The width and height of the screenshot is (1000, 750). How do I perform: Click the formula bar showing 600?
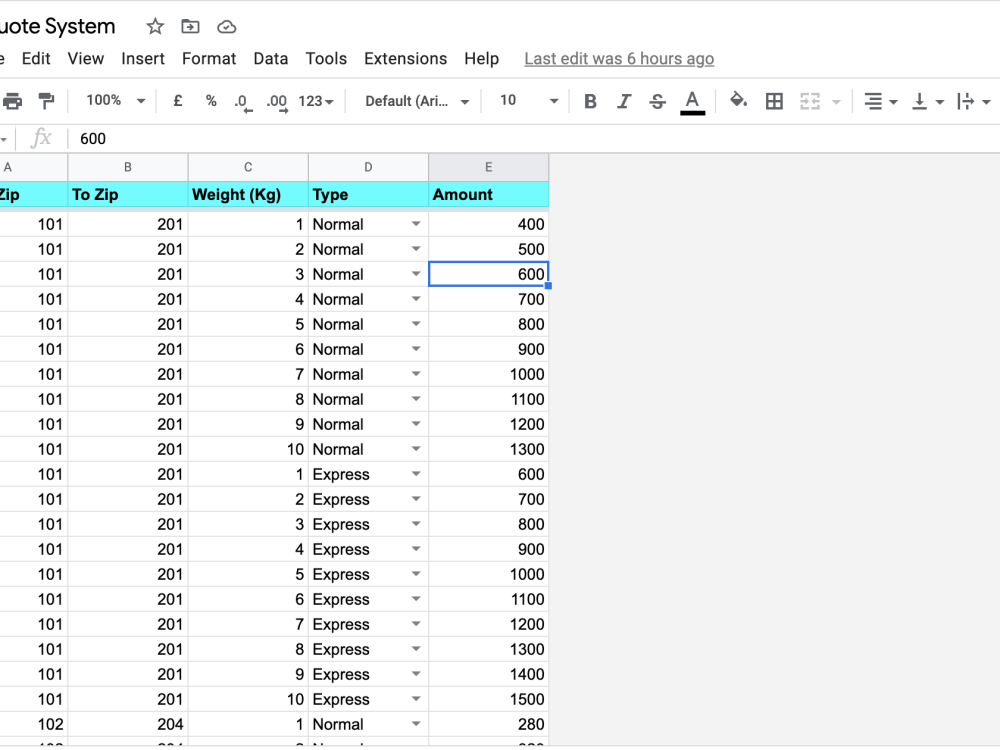[x=536, y=138]
